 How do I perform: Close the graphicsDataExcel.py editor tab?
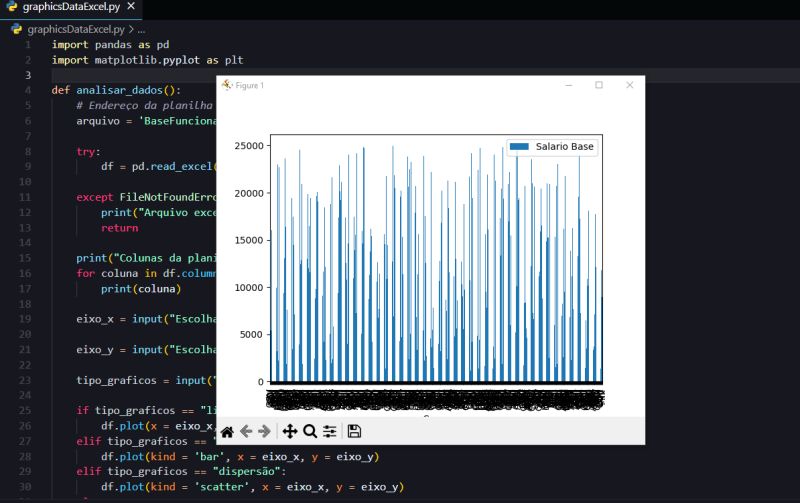coord(131,6)
